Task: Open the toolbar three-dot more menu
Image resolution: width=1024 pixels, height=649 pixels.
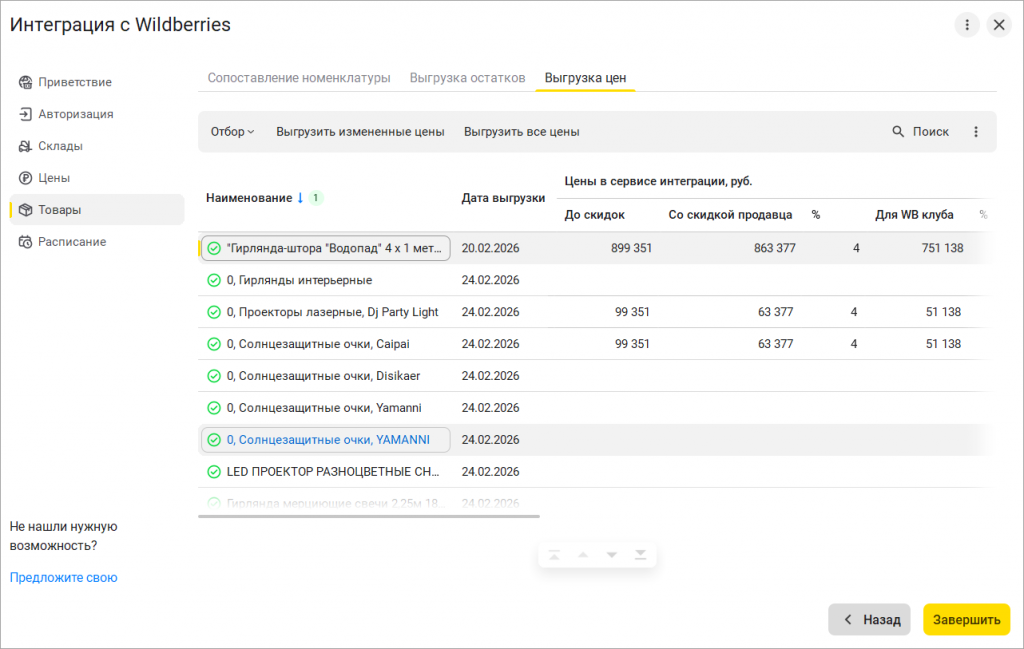Action: 976,132
